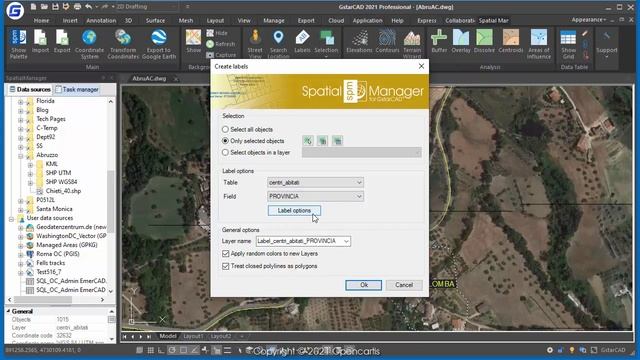Open the Home ribbon tab
The image size is (640, 360).
point(41,20)
